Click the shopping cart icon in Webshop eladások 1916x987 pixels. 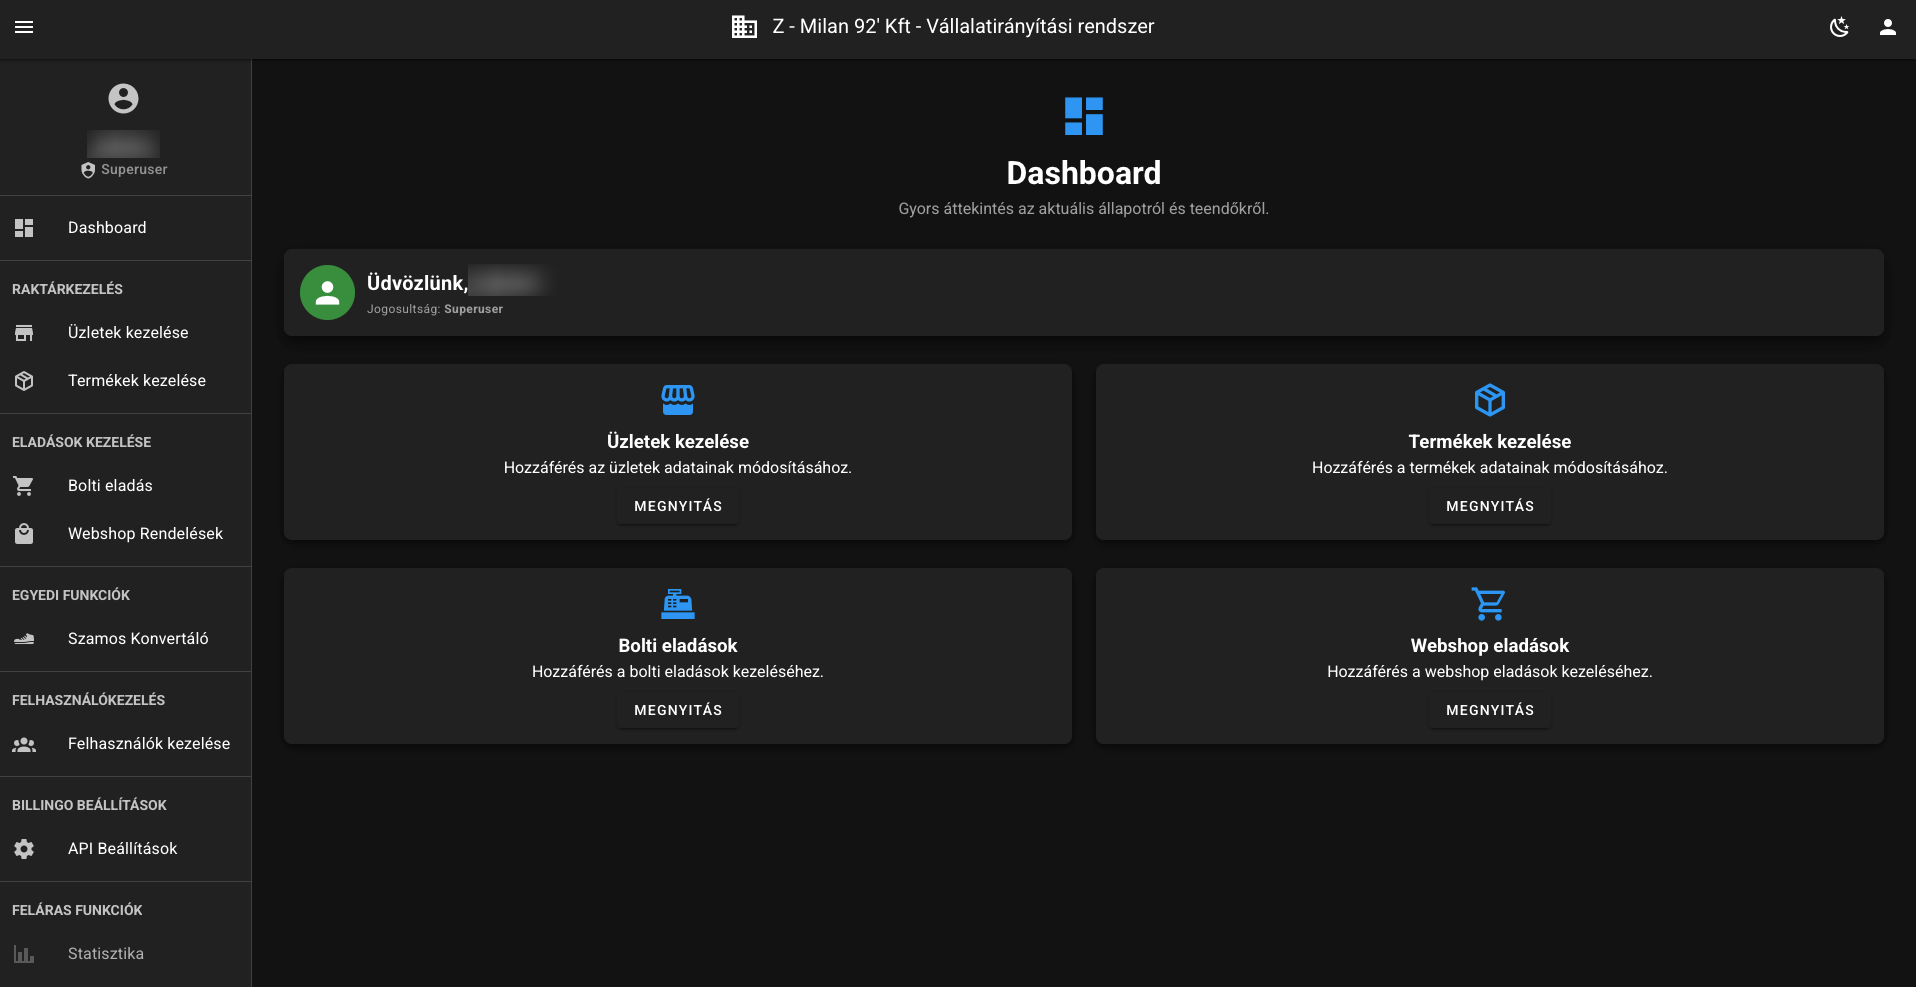[x=1488, y=604]
